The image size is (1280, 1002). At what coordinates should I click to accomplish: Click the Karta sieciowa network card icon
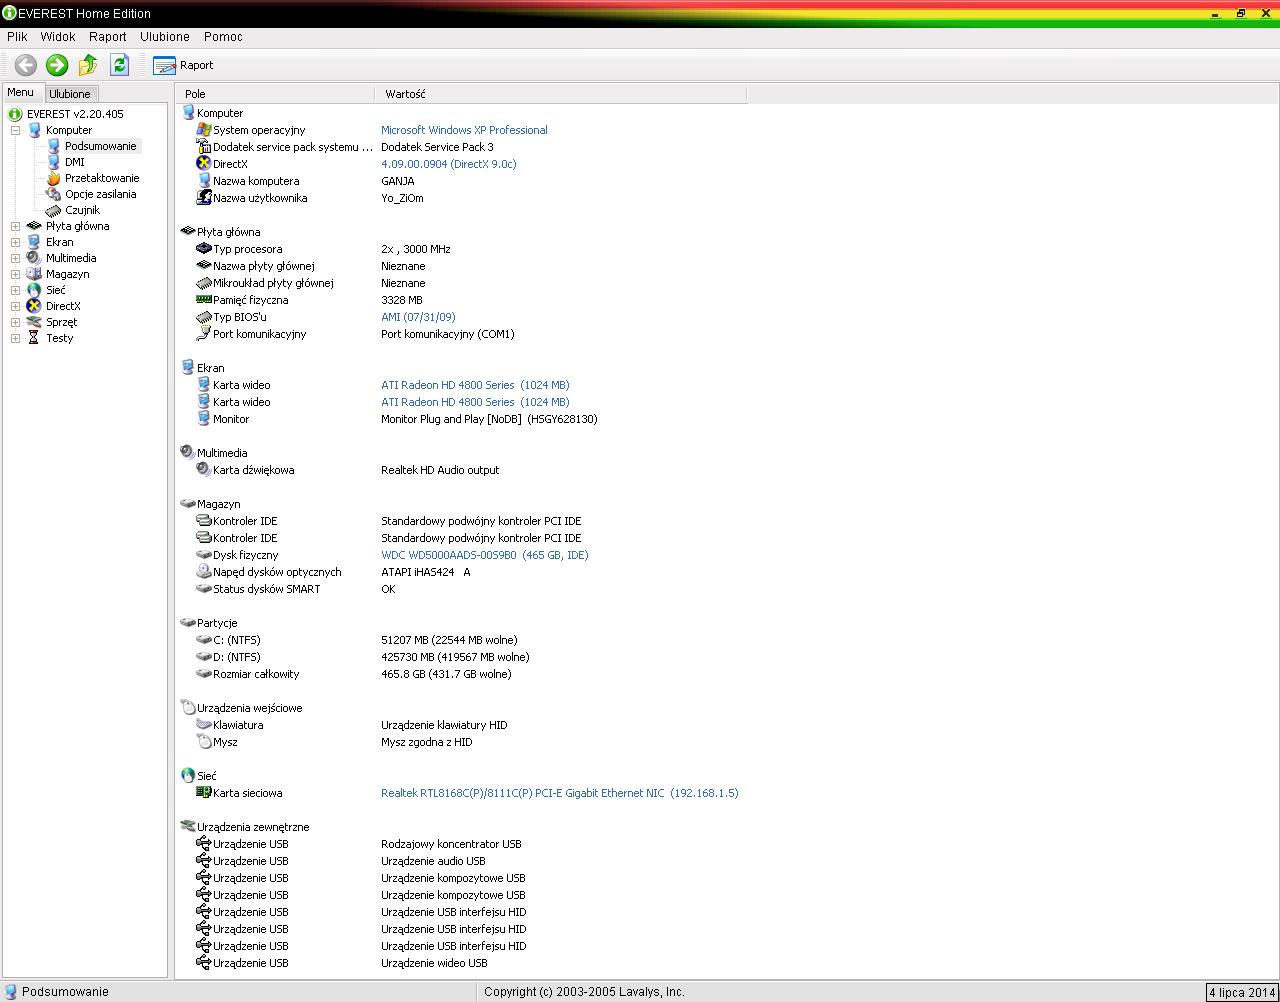pos(204,793)
